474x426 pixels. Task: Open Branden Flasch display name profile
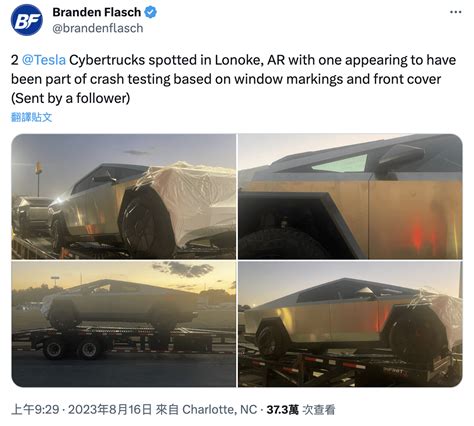(97, 12)
